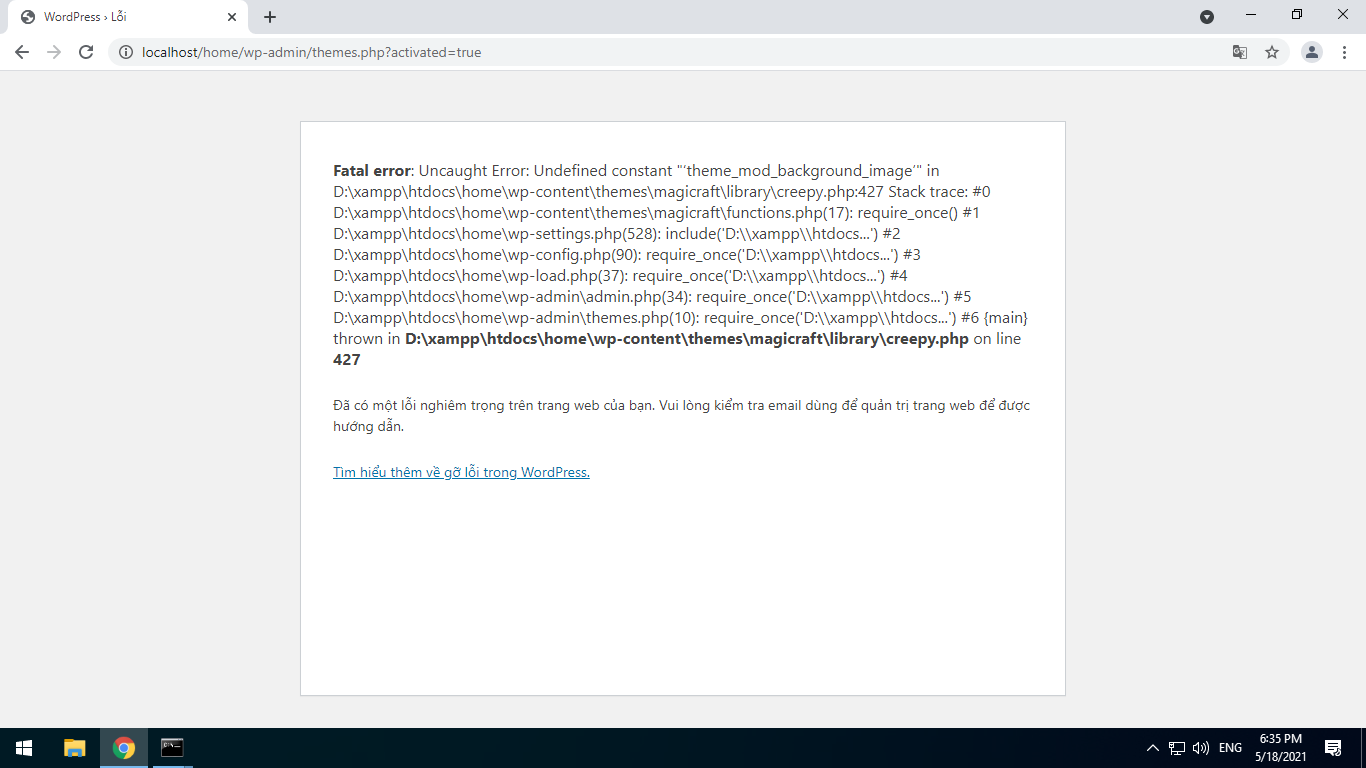Show hidden system tray icons
The width and height of the screenshot is (1366, 768).
[1152, 748]
